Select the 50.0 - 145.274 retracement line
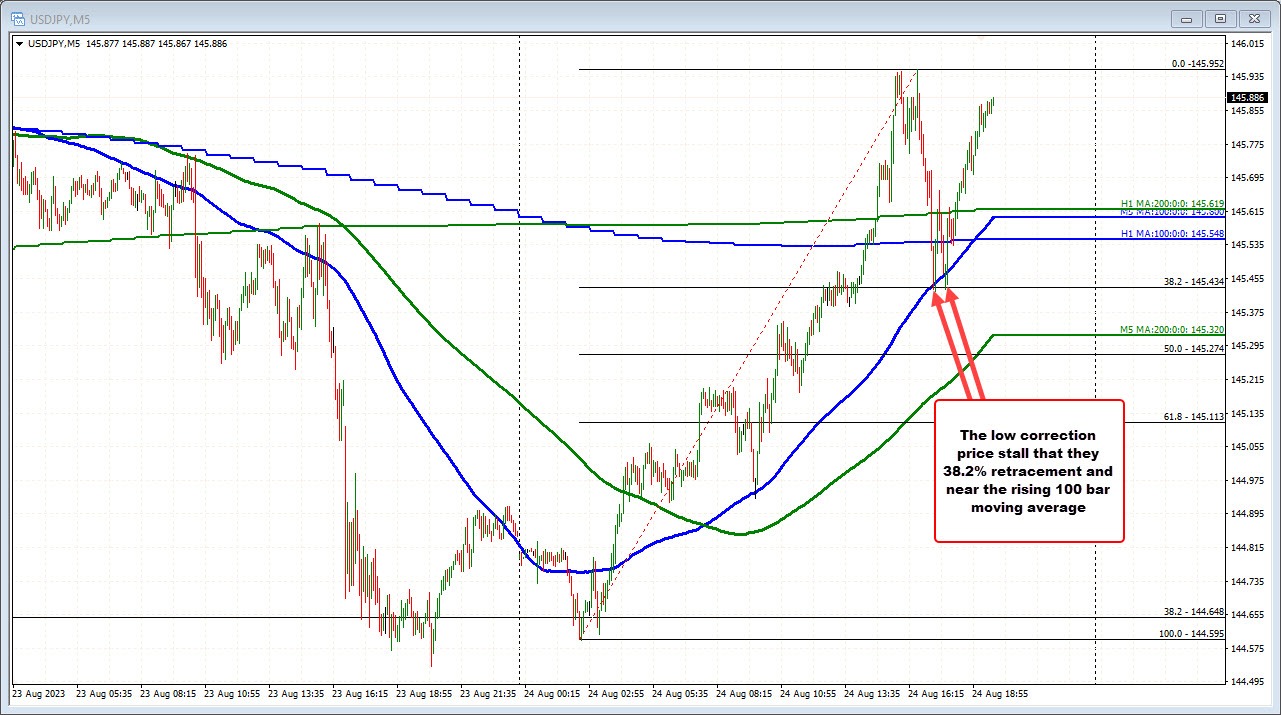This screenshot has width=1281, height=715. (700, 352)
